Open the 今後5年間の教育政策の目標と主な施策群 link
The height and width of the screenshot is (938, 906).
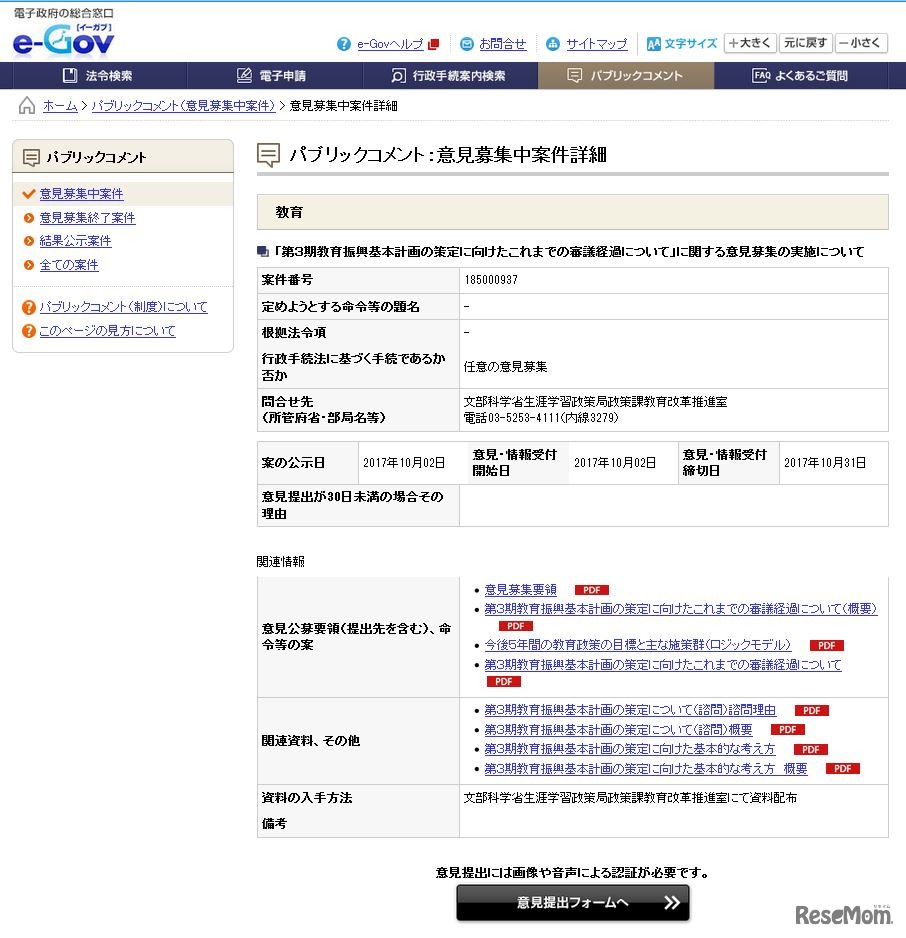point(637,645)
